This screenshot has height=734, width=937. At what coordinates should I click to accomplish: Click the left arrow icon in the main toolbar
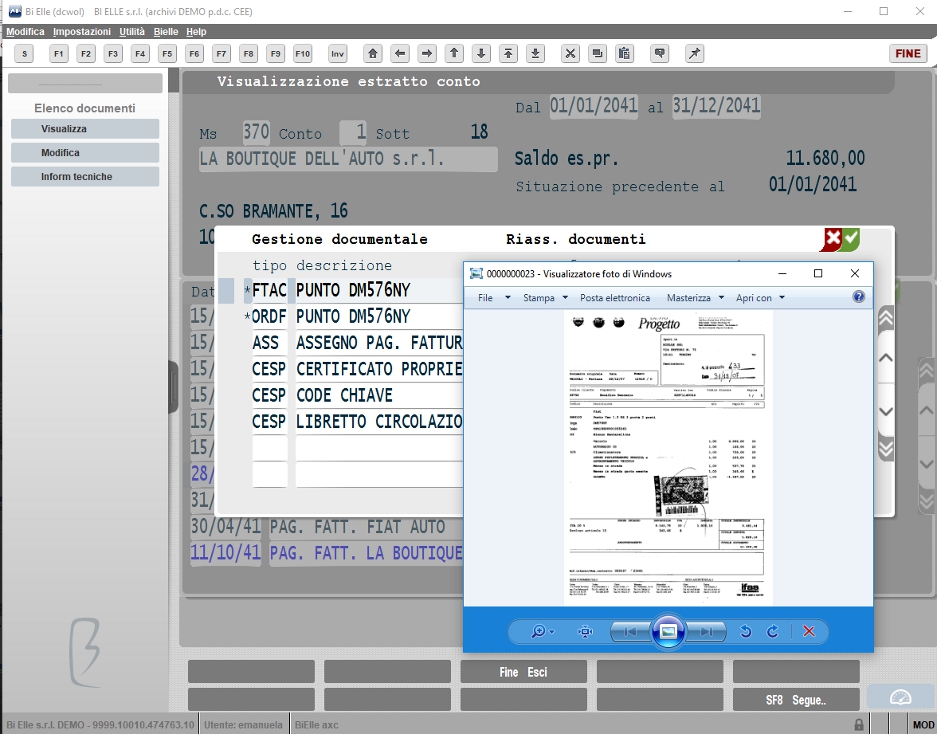coord(400,54)
